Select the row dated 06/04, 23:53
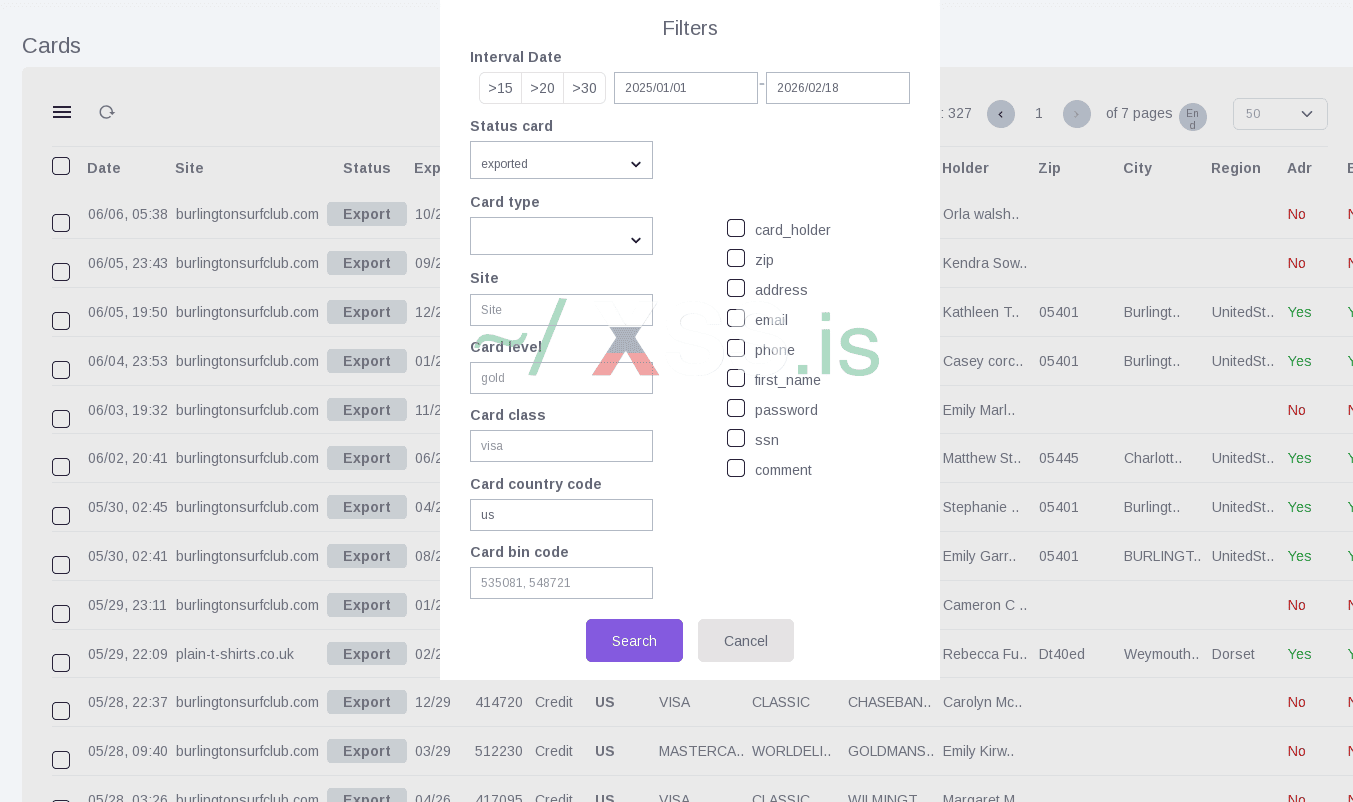Image resolution: width=1353 pixels, height=802 pixels. pyautogui.click(x=61, y=370)
